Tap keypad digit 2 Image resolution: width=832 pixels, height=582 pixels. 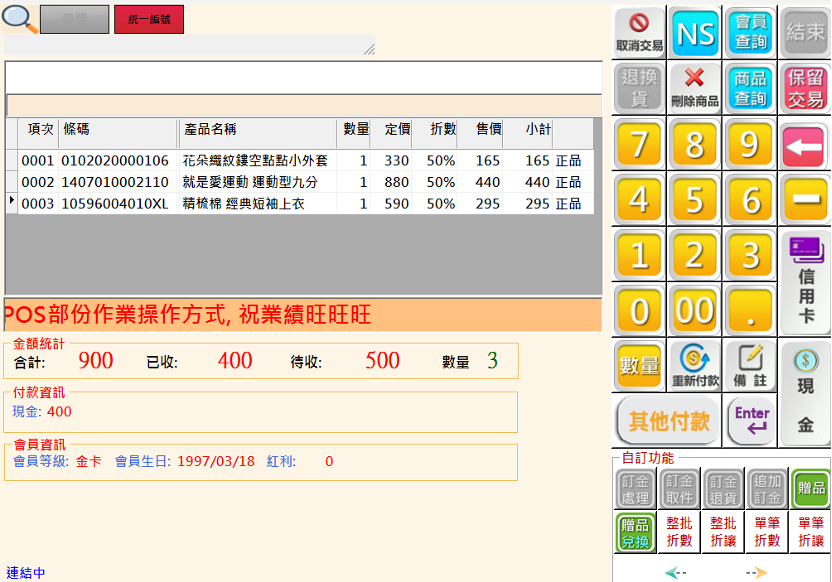coord(695,255)
